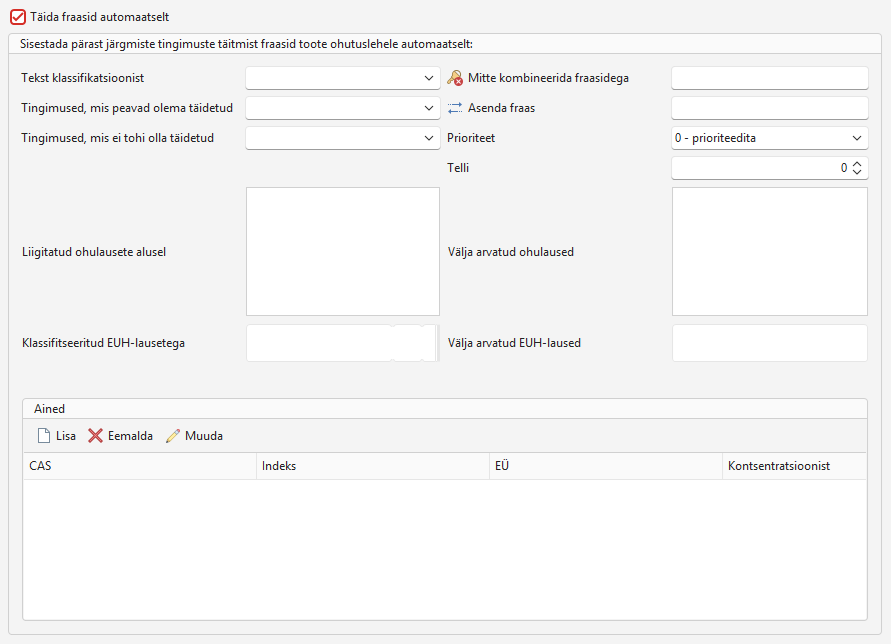Click the Klassifitseeritud EUH-lausetega field
The image size is (891, 644).
(x=343, y=343)
